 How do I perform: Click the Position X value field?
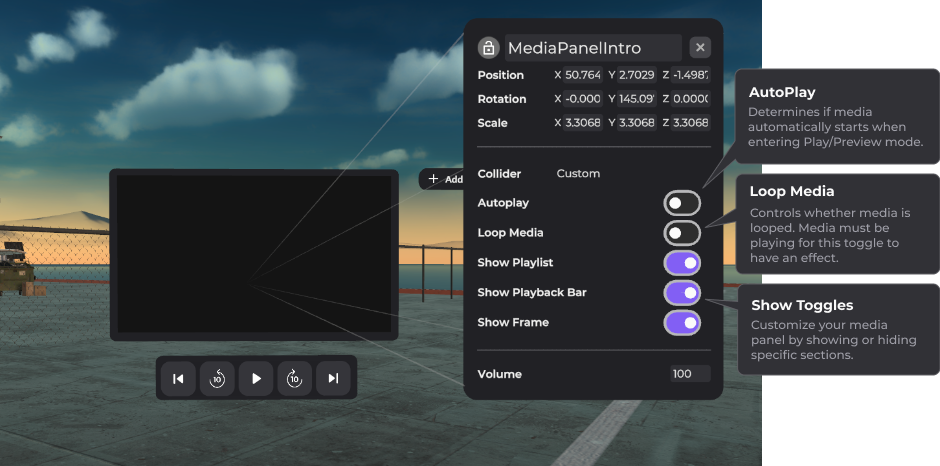pyautogui.click(x=583, y=75)
